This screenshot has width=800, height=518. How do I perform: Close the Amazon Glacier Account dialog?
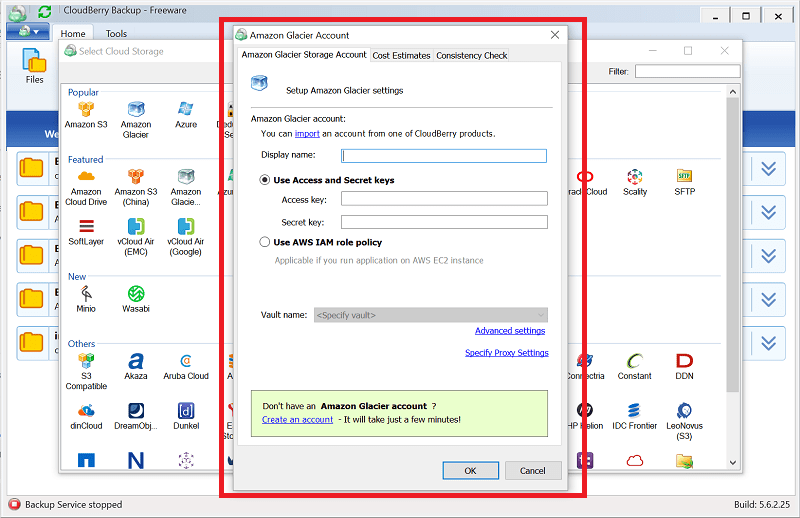tap(555, 35)
